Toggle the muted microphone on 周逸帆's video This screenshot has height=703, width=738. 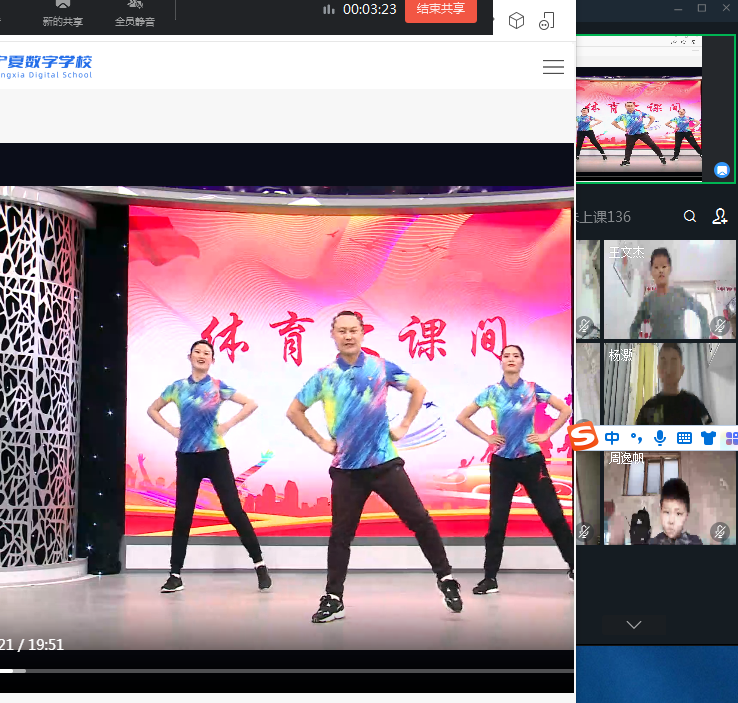[719, 531]
